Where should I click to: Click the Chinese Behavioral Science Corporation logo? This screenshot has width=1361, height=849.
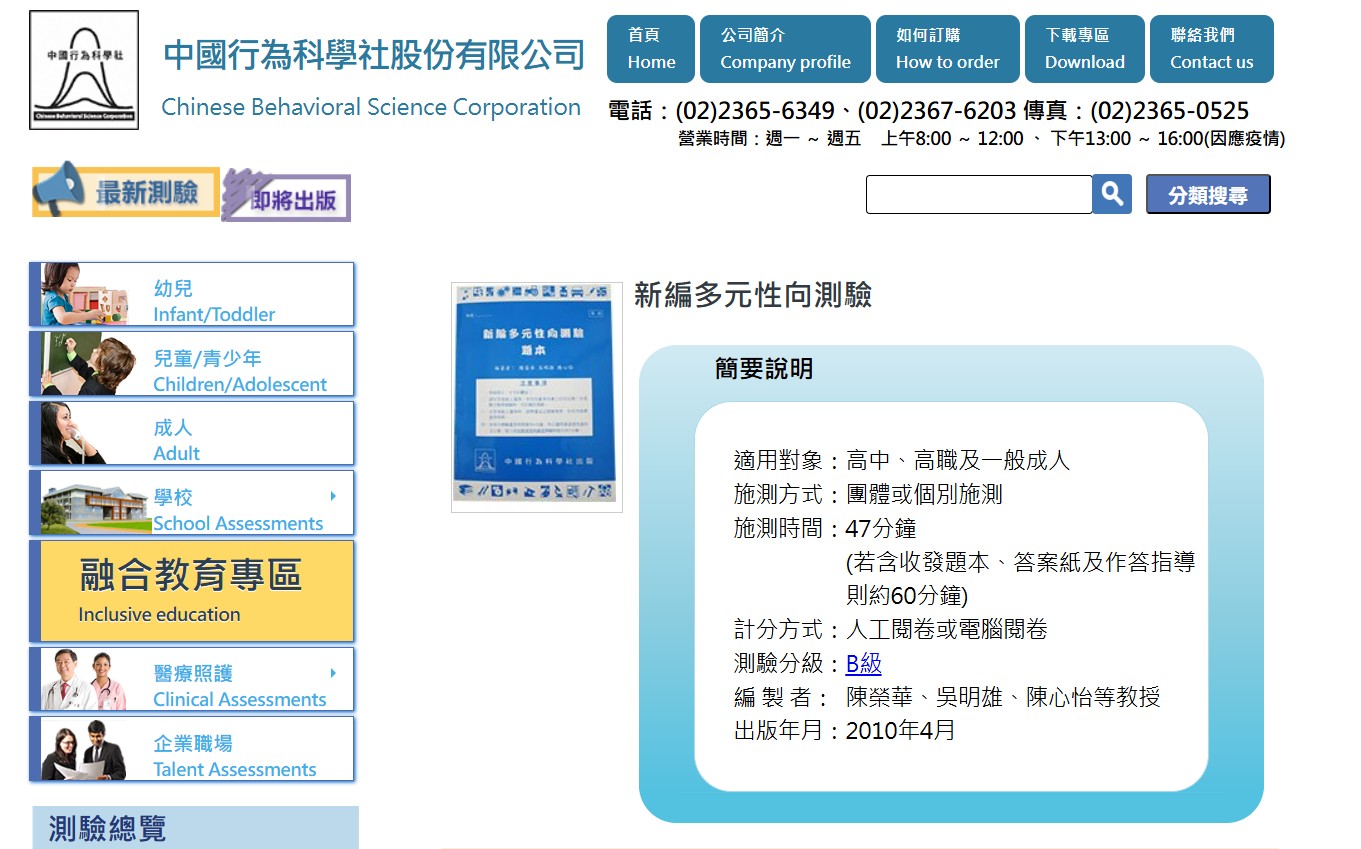[x=84, y=70]
